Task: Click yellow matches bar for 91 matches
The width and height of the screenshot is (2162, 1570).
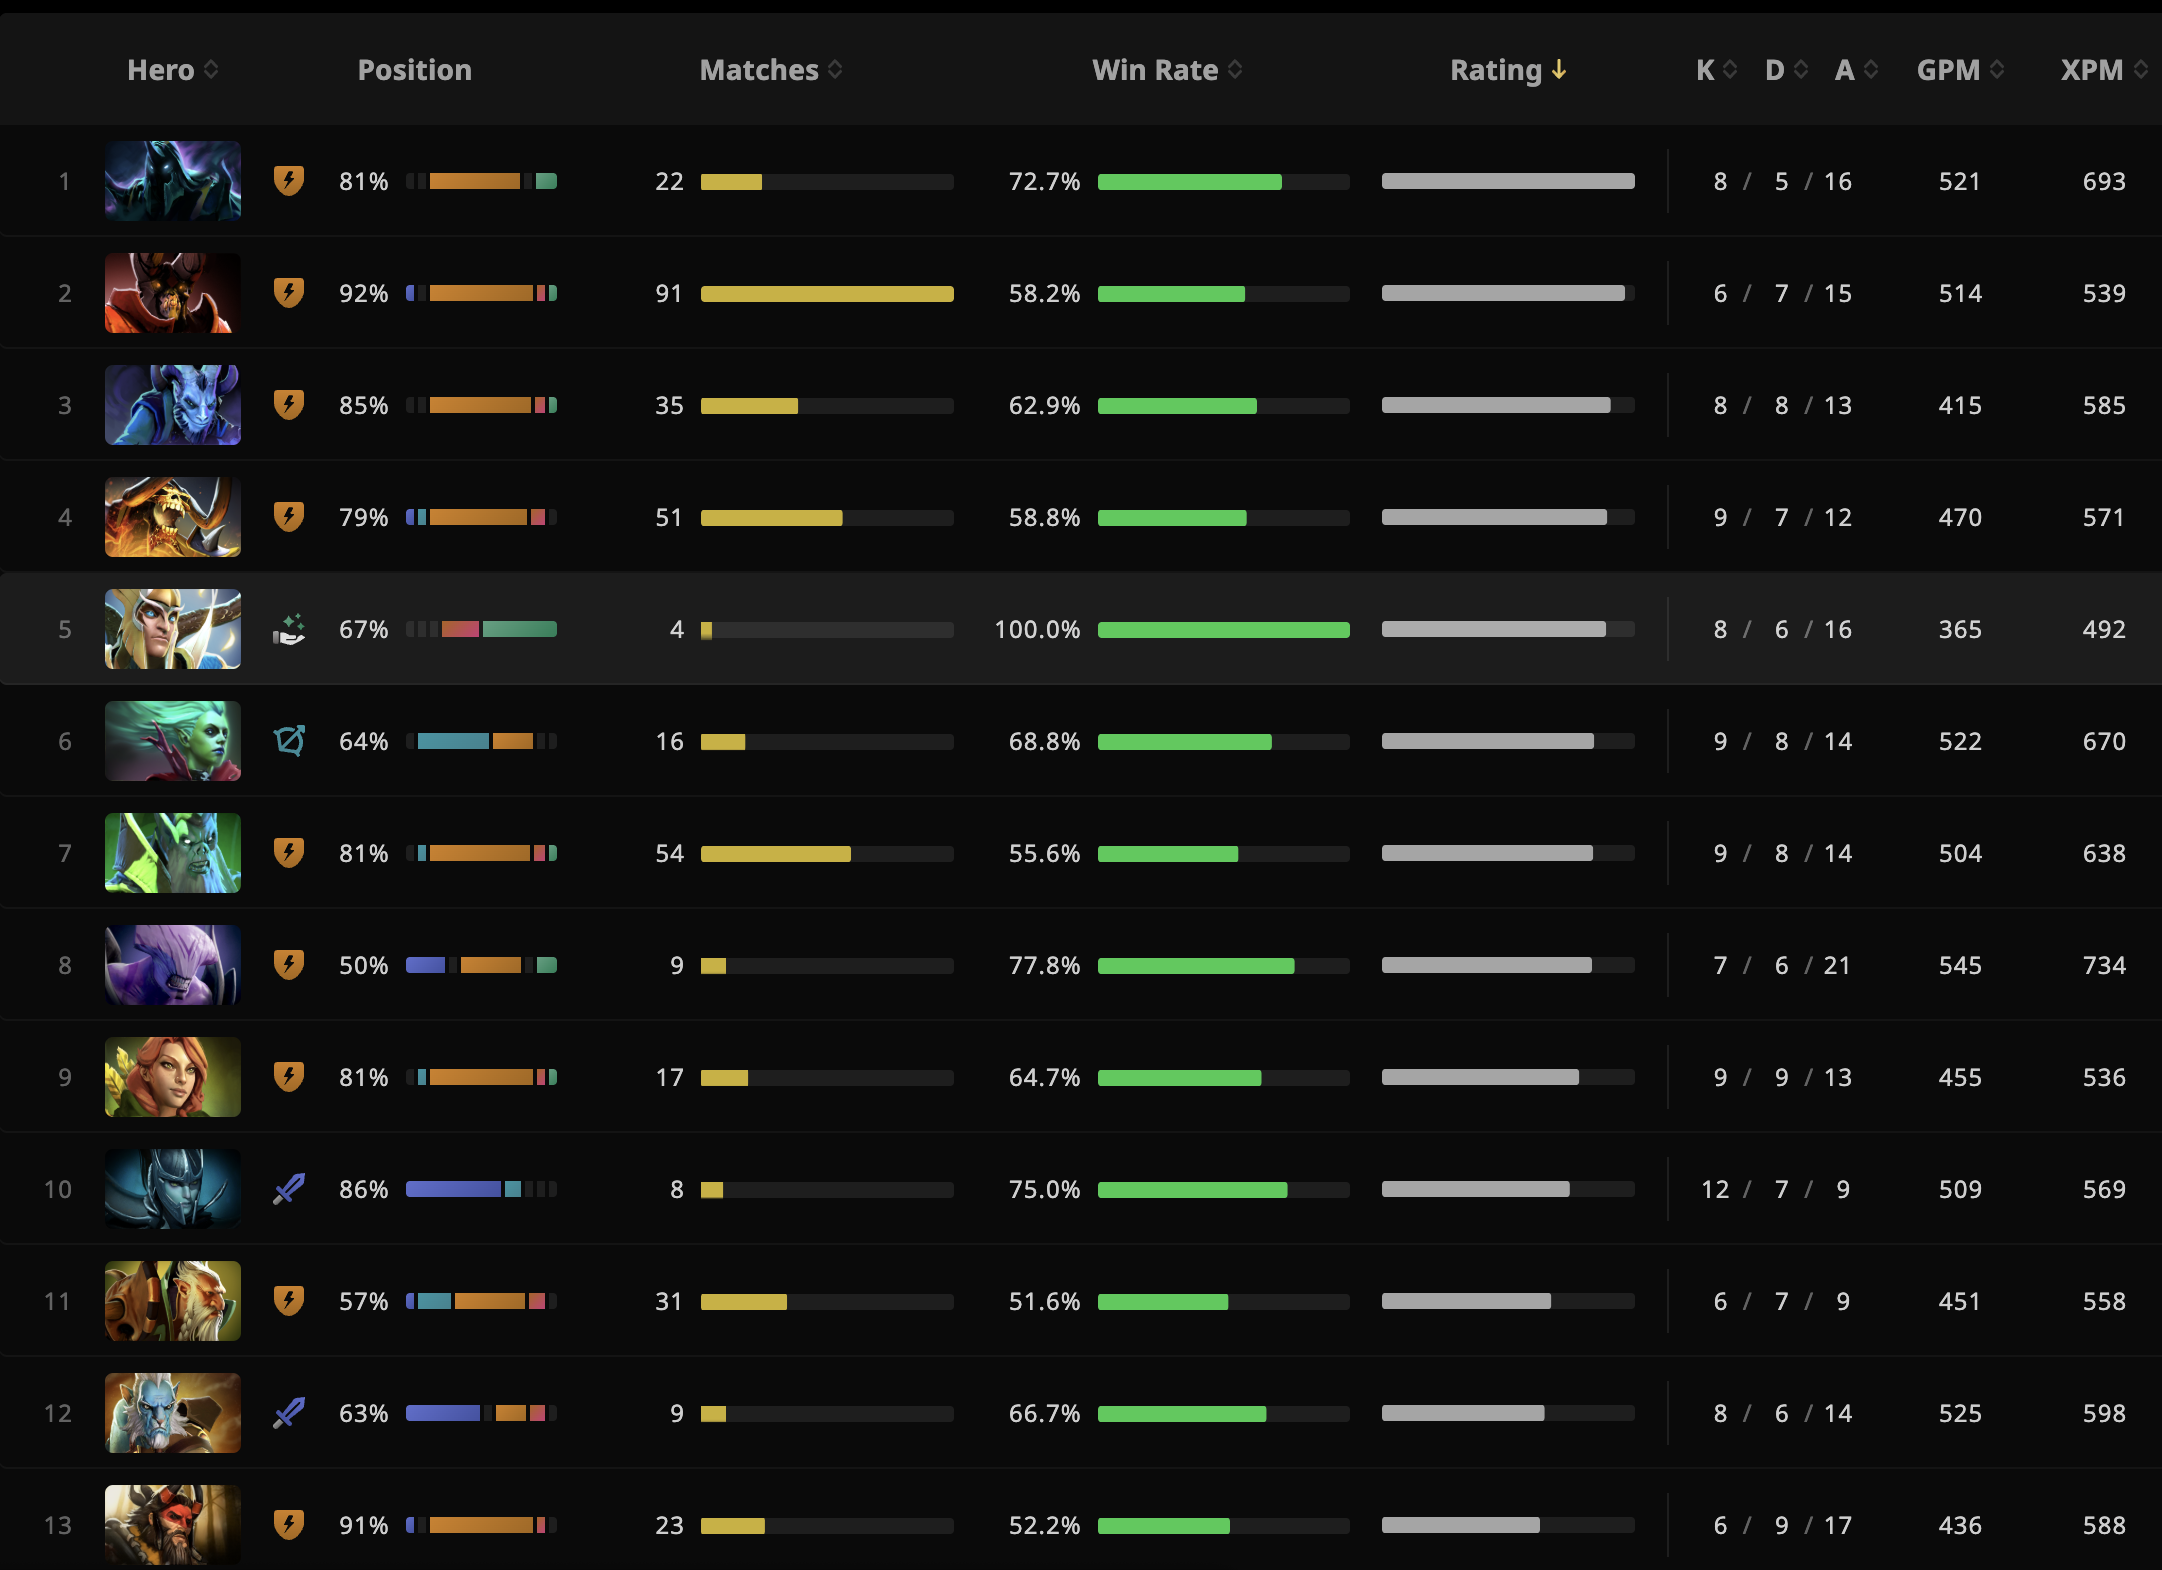Action: [827, 294]
